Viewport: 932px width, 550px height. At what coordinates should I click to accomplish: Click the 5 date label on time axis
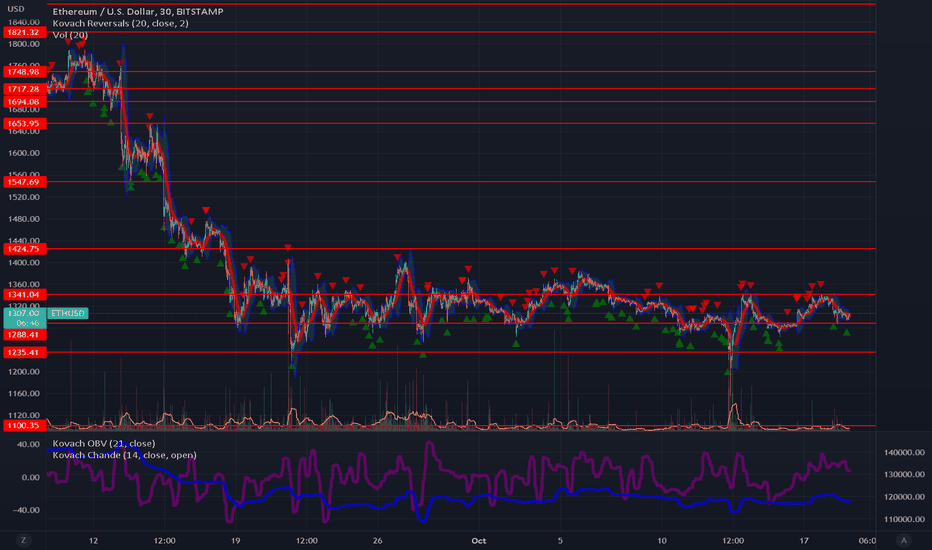coord(560,540)
